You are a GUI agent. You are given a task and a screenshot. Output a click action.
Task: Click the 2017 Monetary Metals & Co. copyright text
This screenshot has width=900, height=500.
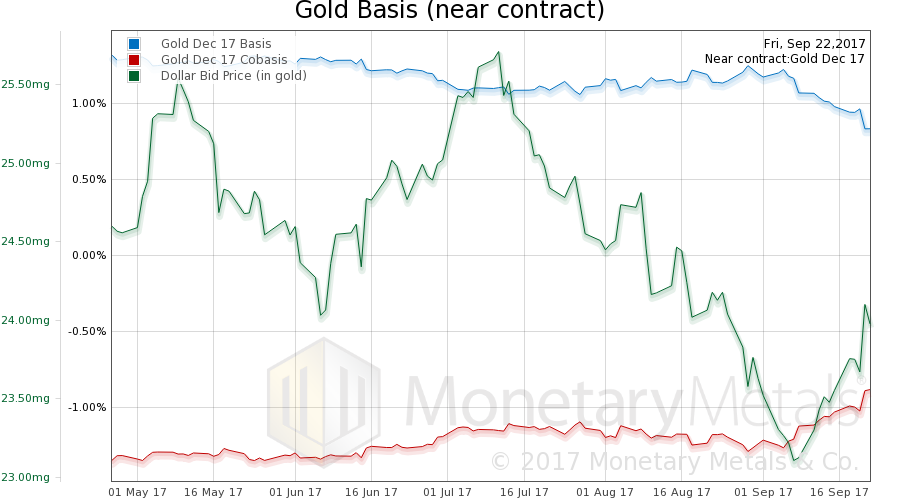pyautogui.click(x=674, y=462)
